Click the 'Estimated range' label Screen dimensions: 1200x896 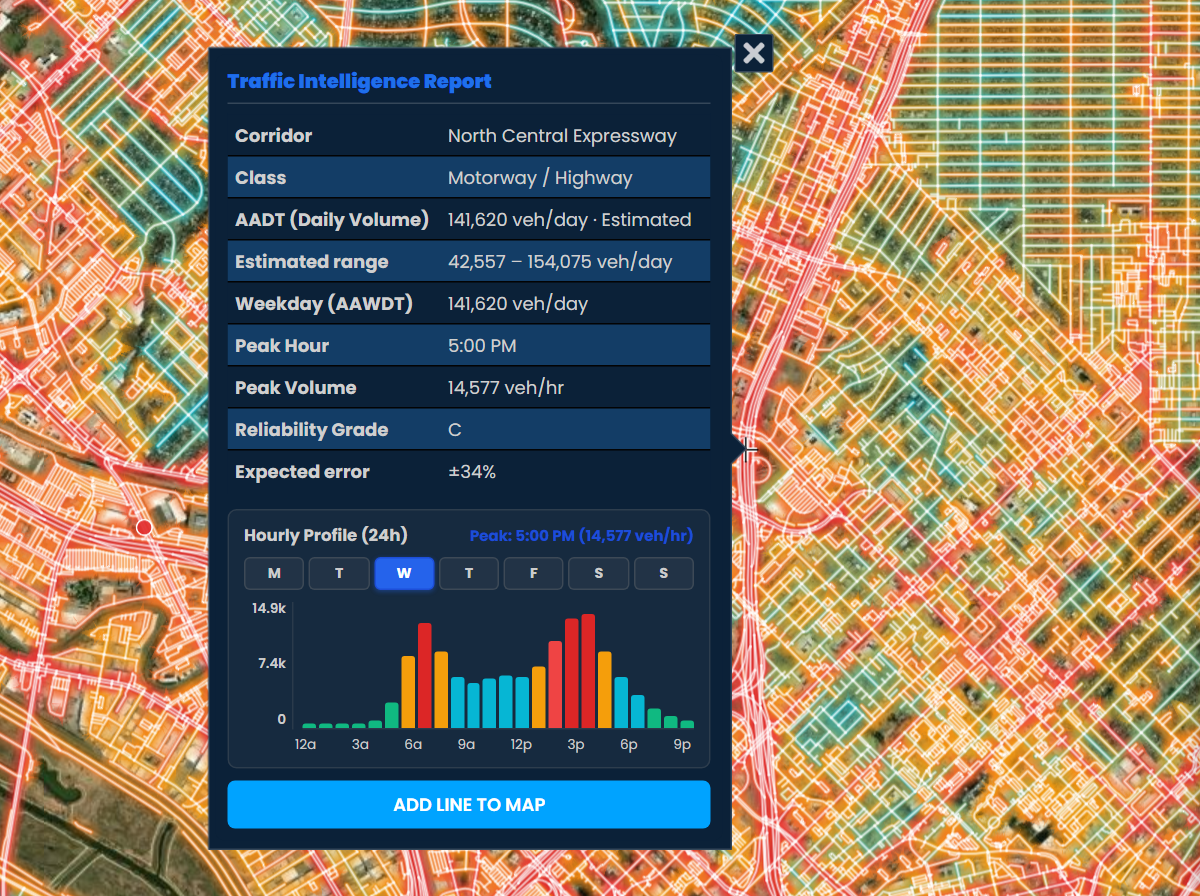(x=311, y=262)
